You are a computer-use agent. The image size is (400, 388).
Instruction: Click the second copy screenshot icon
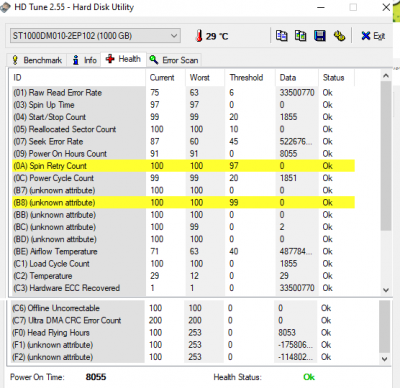pos(300,35)
